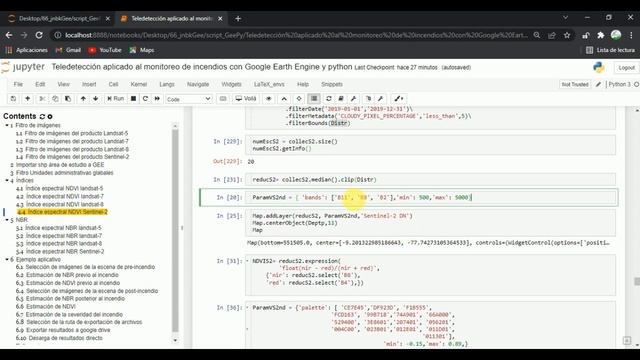Click the notebook title to rename
The image size is (640, 360).
(x=202, y=67)
